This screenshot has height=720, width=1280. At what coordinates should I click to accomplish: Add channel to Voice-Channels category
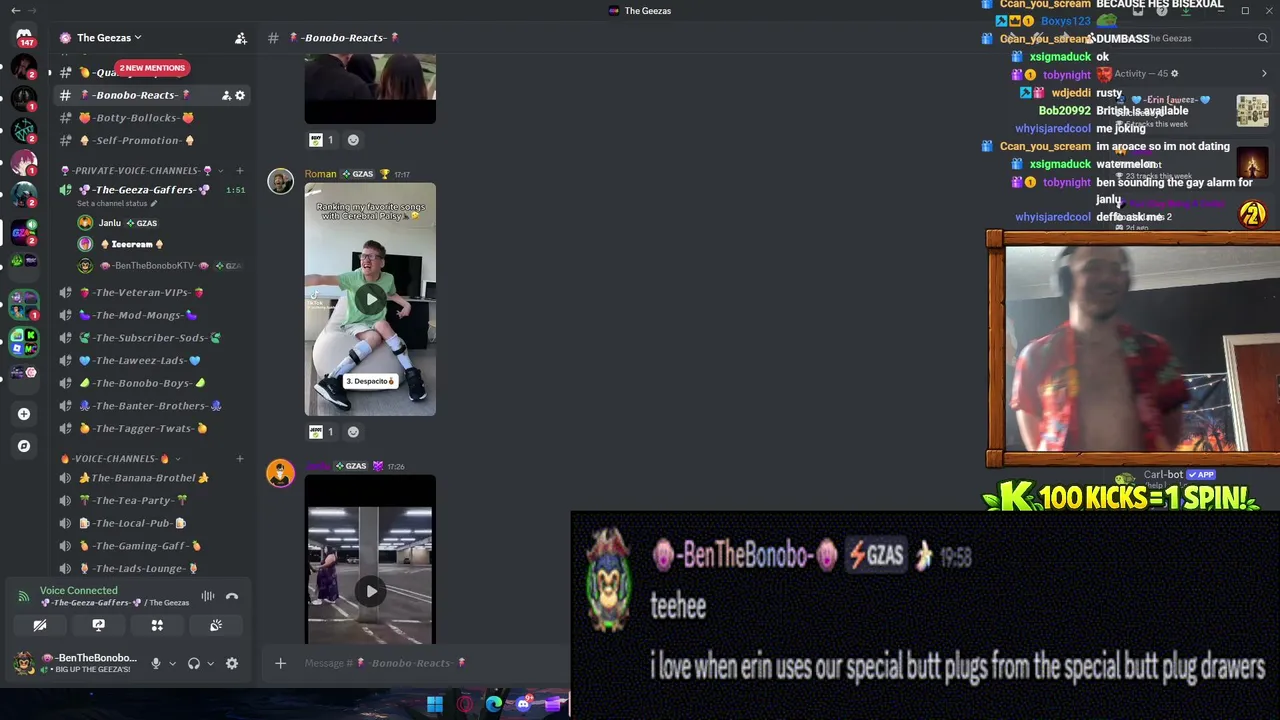point(240,458)
